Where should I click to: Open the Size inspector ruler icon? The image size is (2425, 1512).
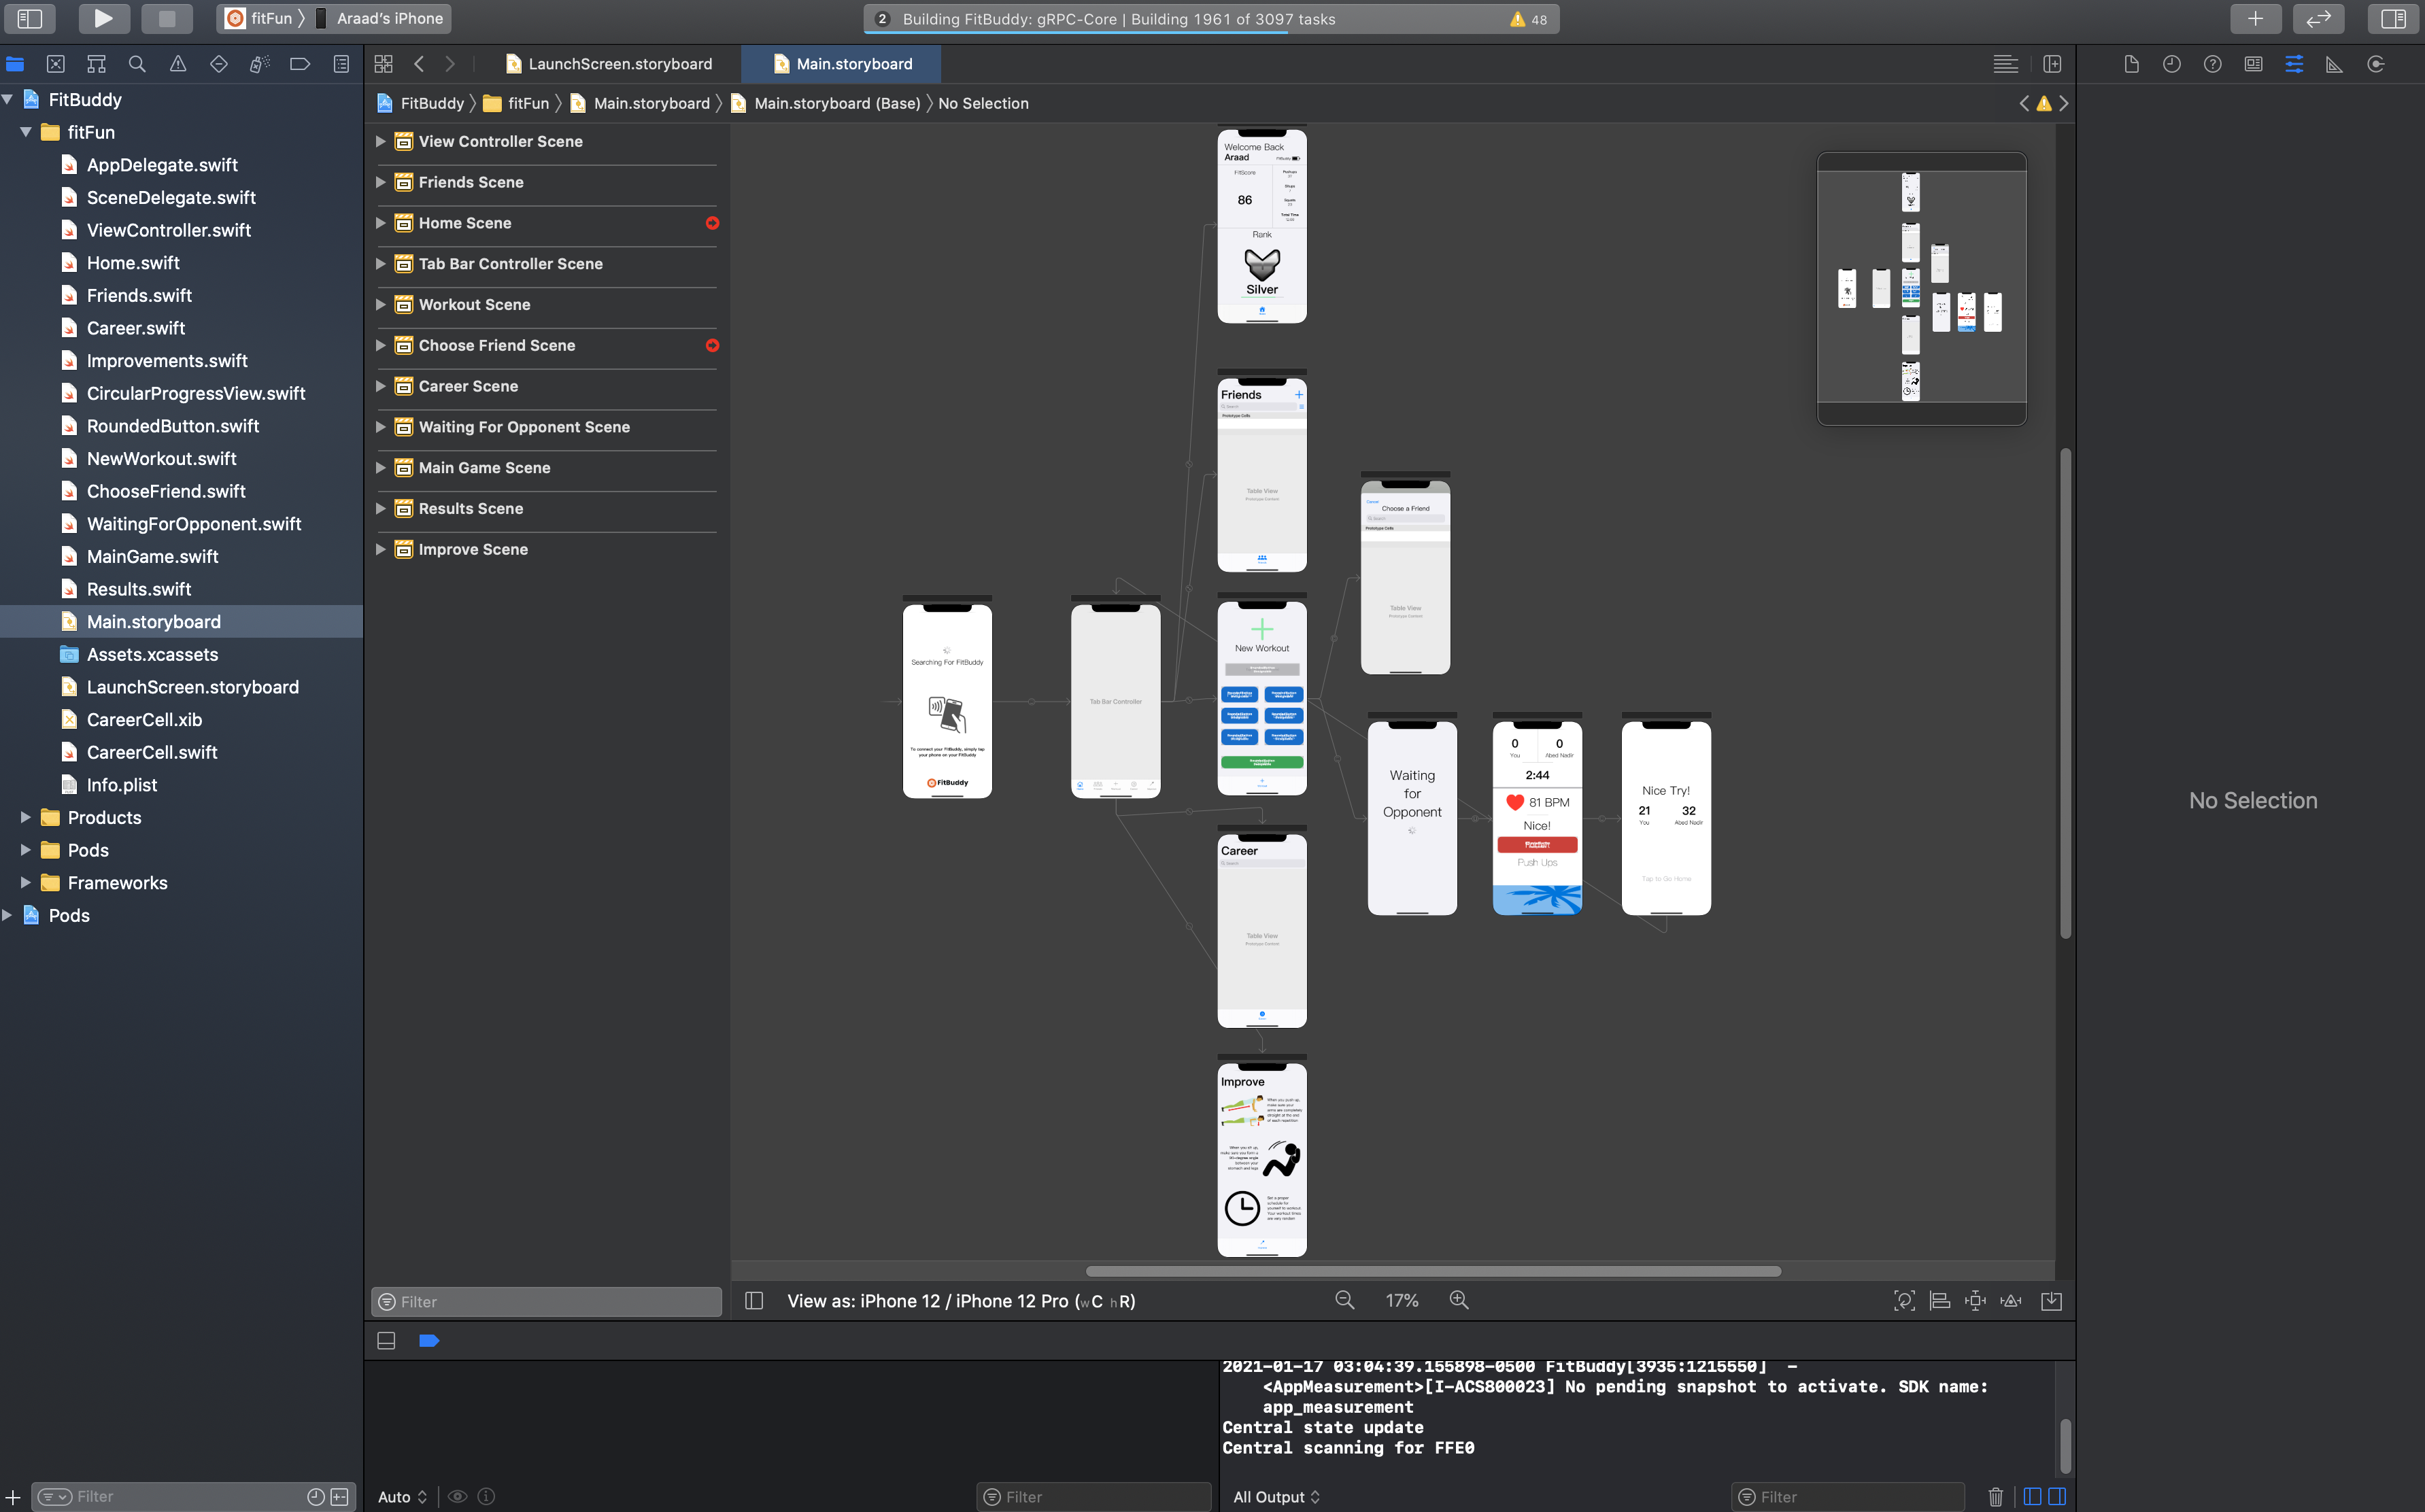[2334, 64]
